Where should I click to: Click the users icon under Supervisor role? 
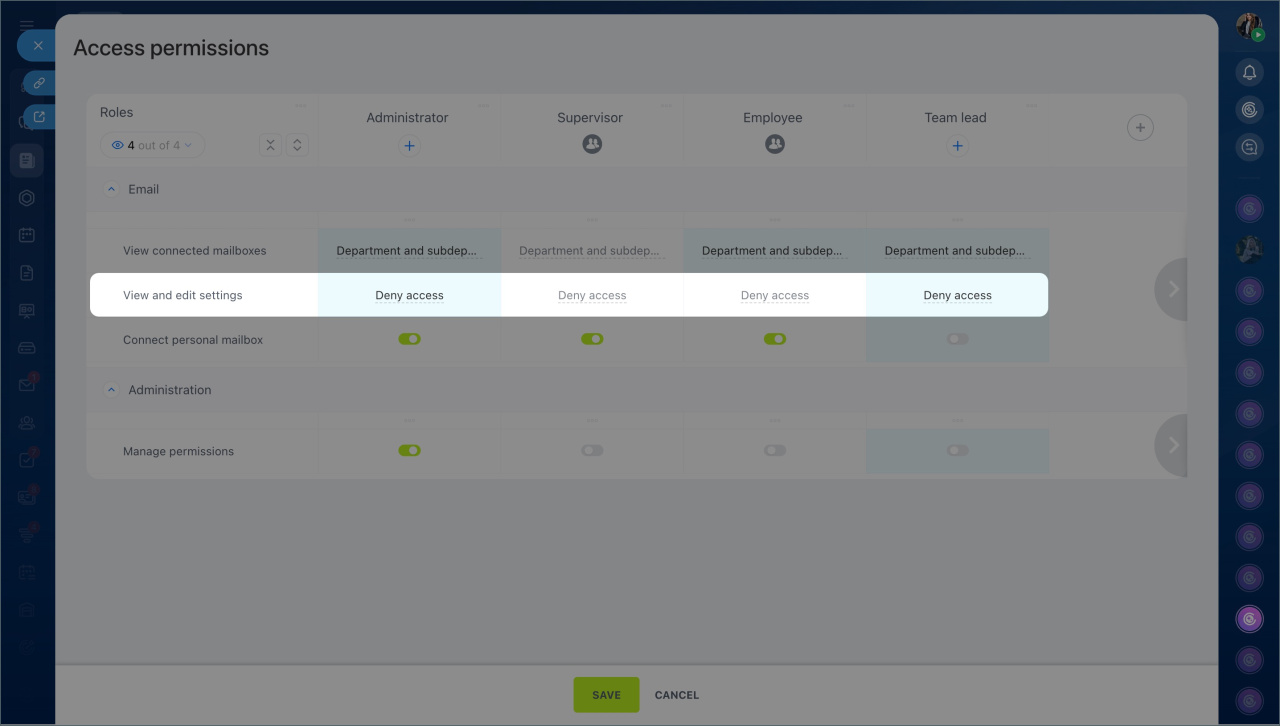click(x=592, y=145)
